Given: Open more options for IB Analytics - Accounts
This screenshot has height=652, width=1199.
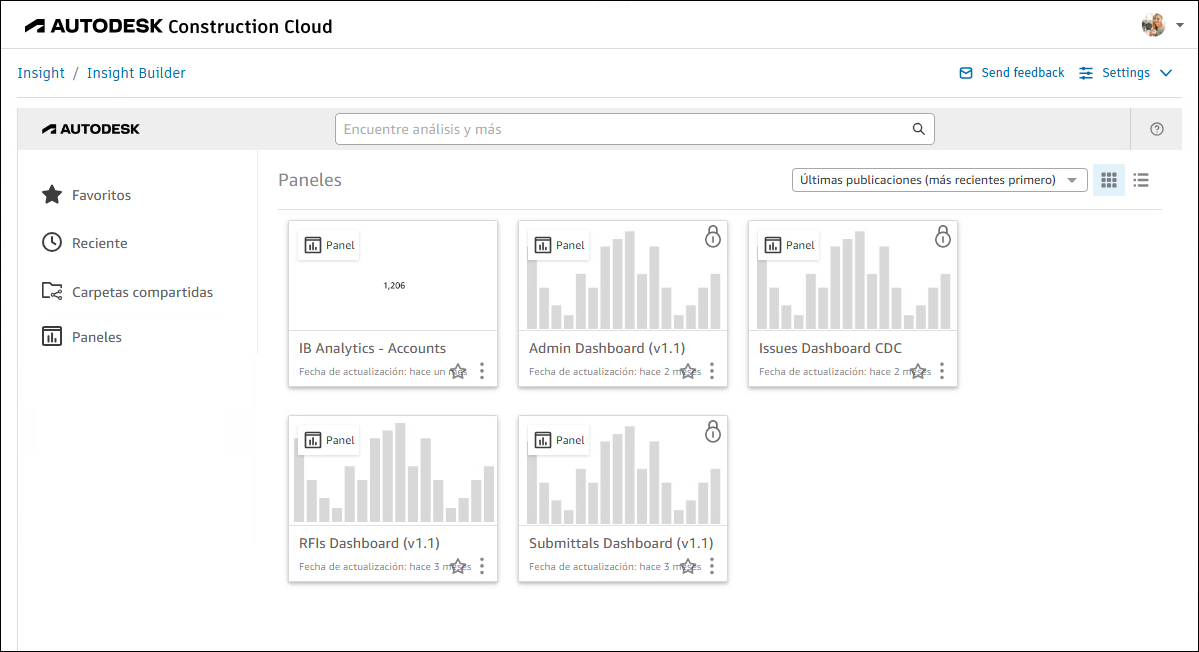Looking at the screenshot, I should tap(482, 371).
